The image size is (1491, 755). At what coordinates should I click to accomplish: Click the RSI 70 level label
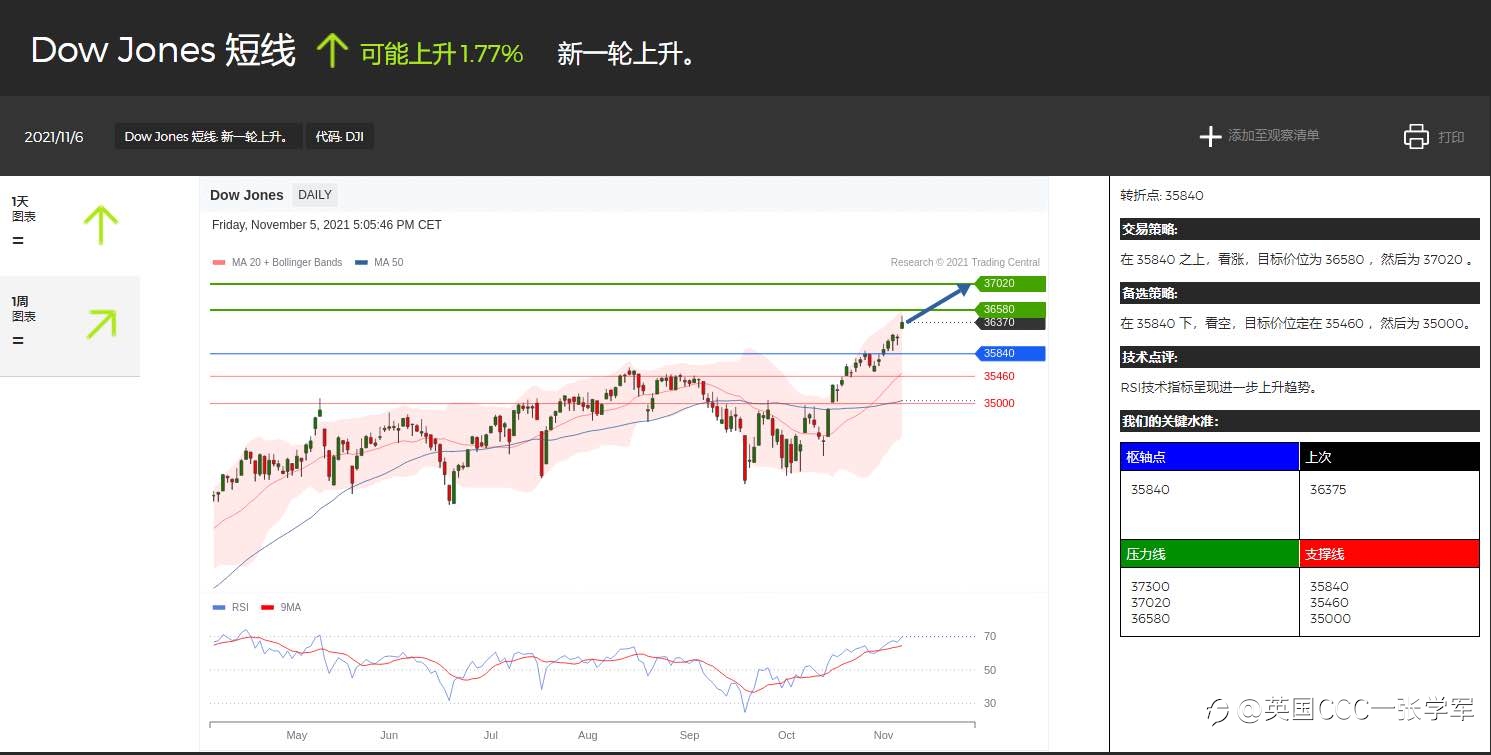pyautogui.click(x=990, y=637)
